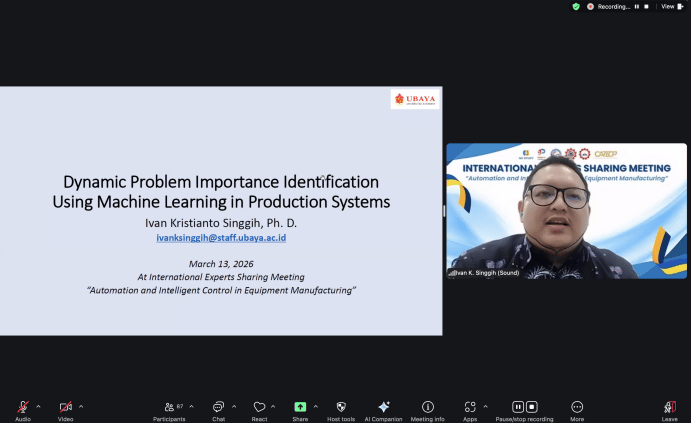Expand the arrow next to Apps

click(486, 407)
